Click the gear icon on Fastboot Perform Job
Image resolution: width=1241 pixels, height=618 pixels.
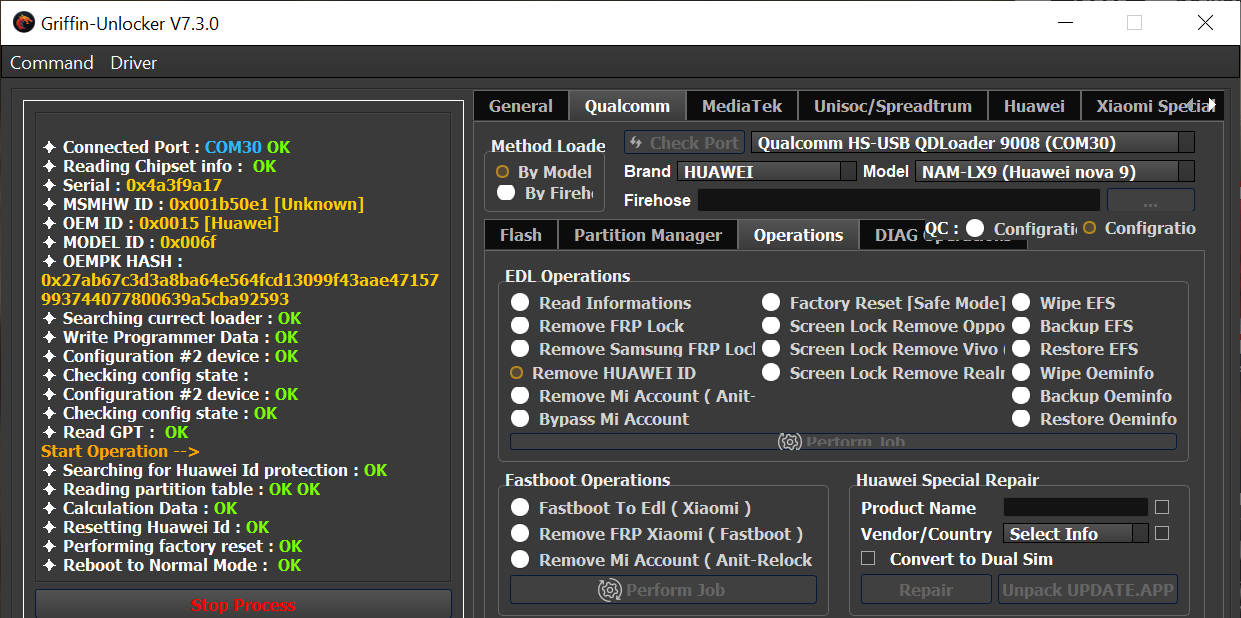[x=609, y=590]
